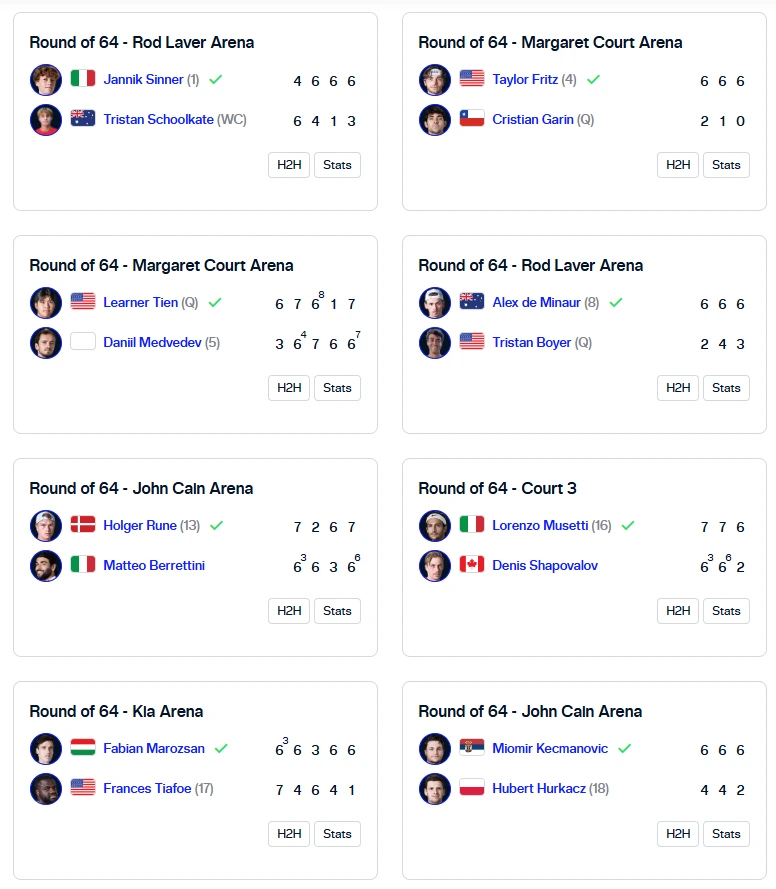The height and width of the screenshot is (889, 776).
Task: Click the Australian flag next to Tristan Schoolkate
Action: [x=83, y=118]
